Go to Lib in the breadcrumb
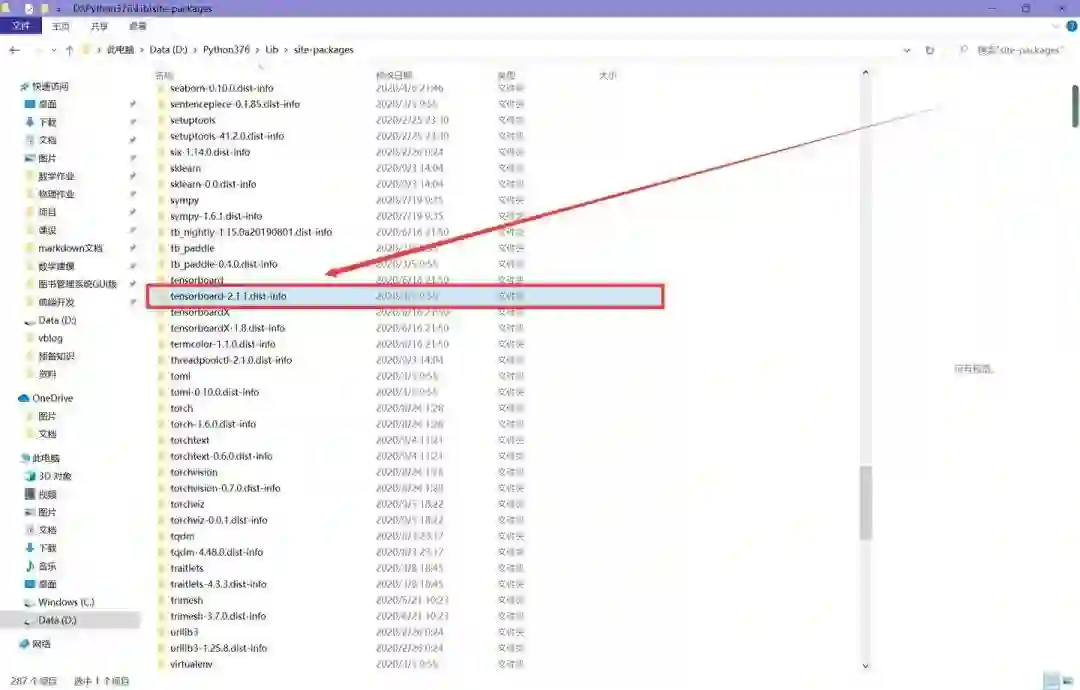1080x690 pixels. point(271,50)
